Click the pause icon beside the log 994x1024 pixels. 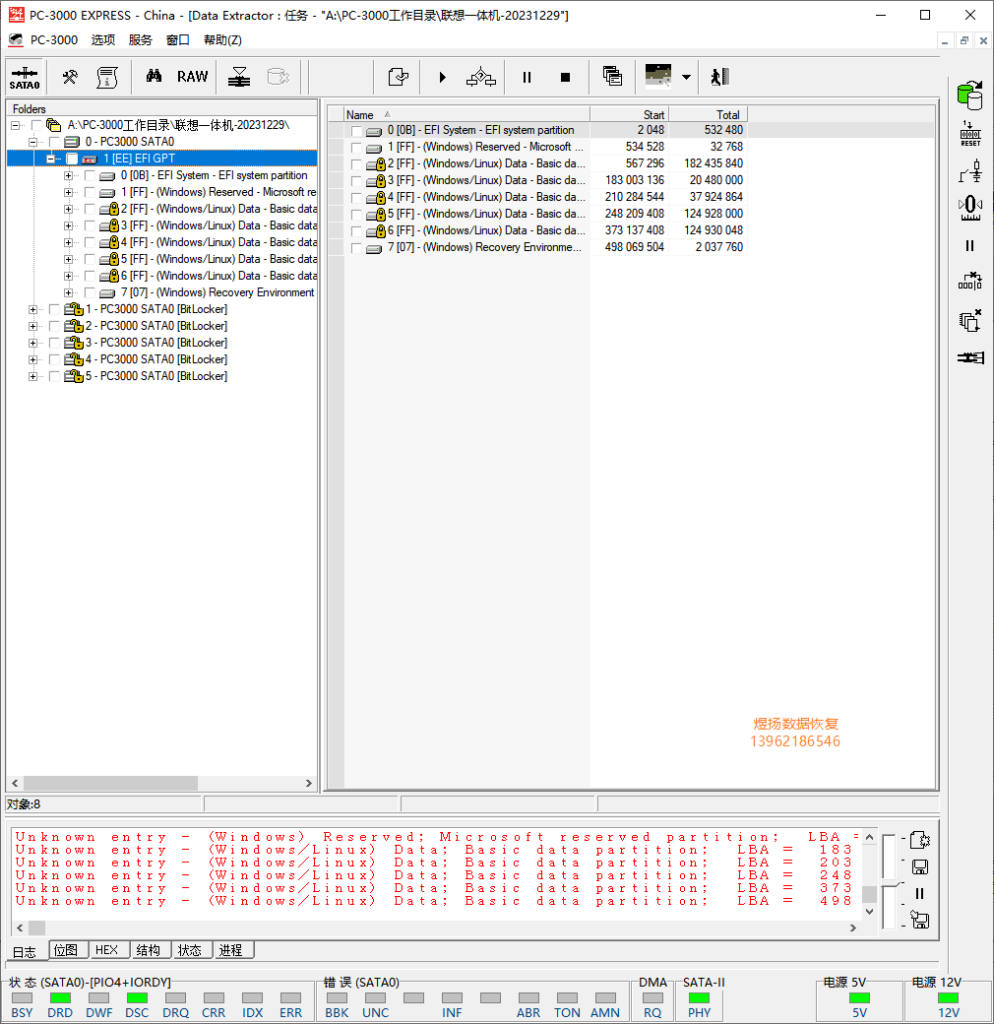[920, 893]
